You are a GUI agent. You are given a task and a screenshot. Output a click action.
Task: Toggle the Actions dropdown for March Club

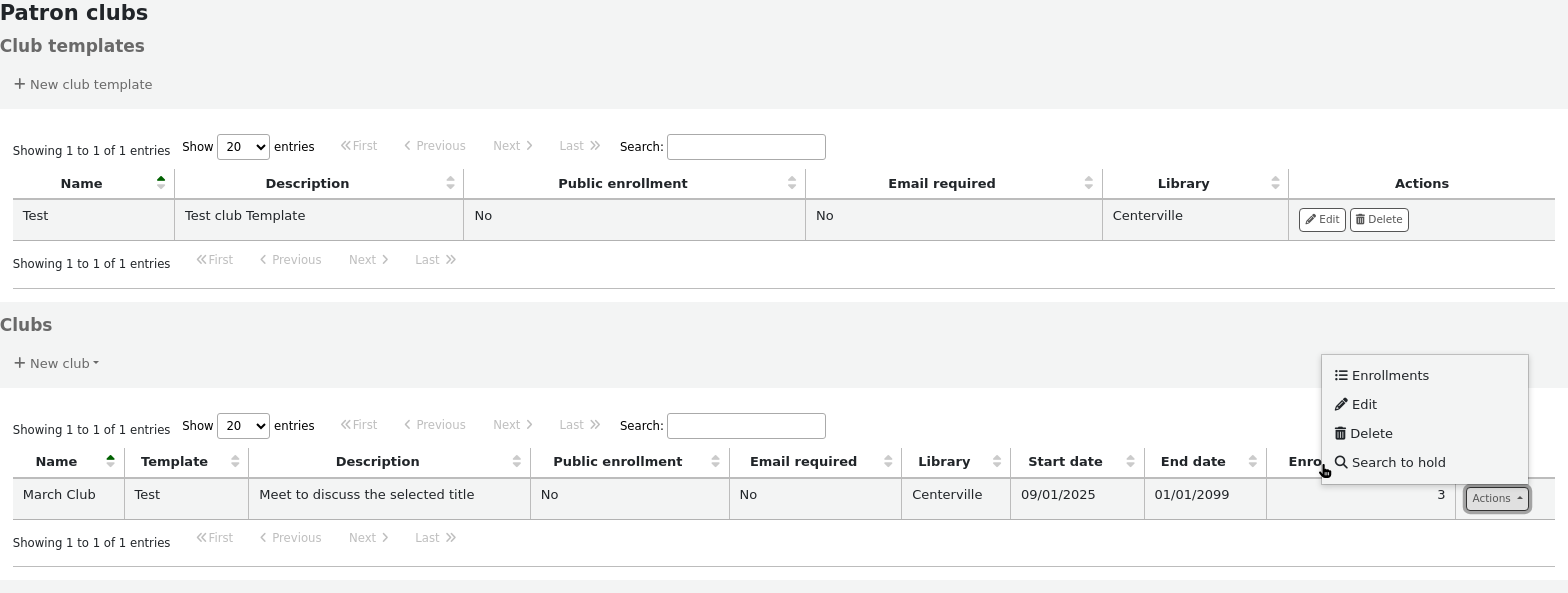[x=1496, y=498]
